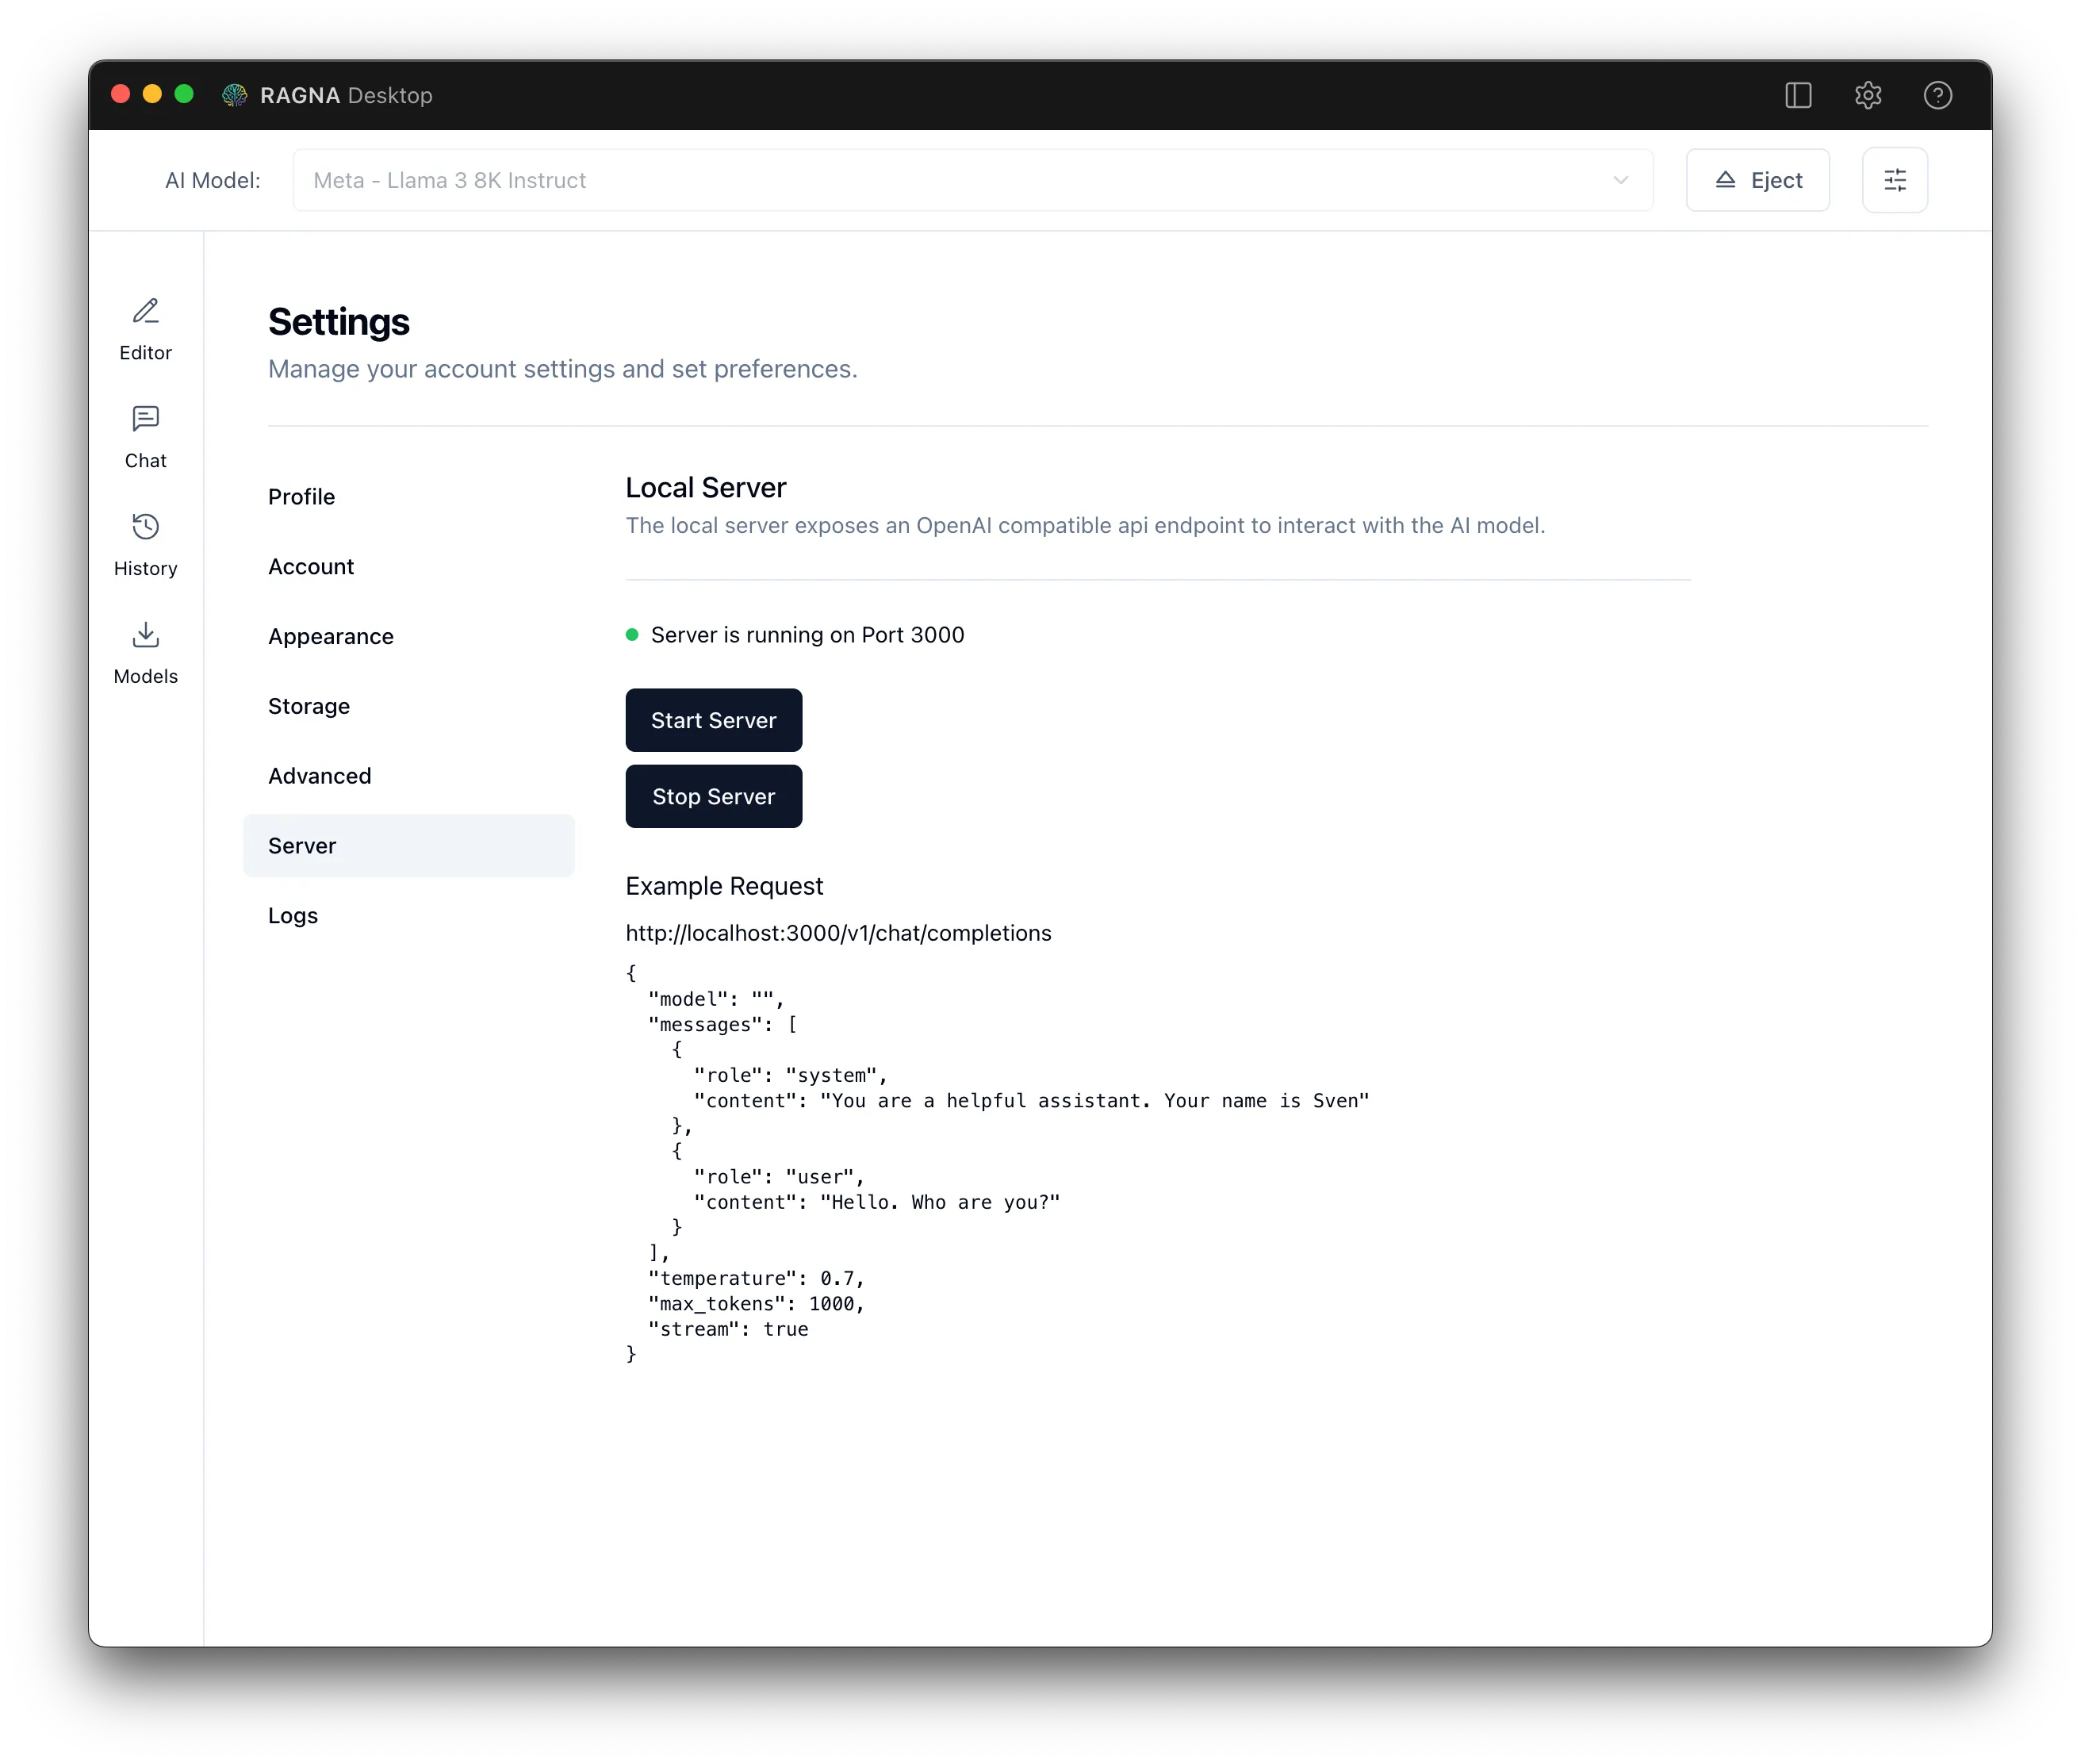The image size is (2081, 1764).
Task: Open the History view
Action: point(145,545)
